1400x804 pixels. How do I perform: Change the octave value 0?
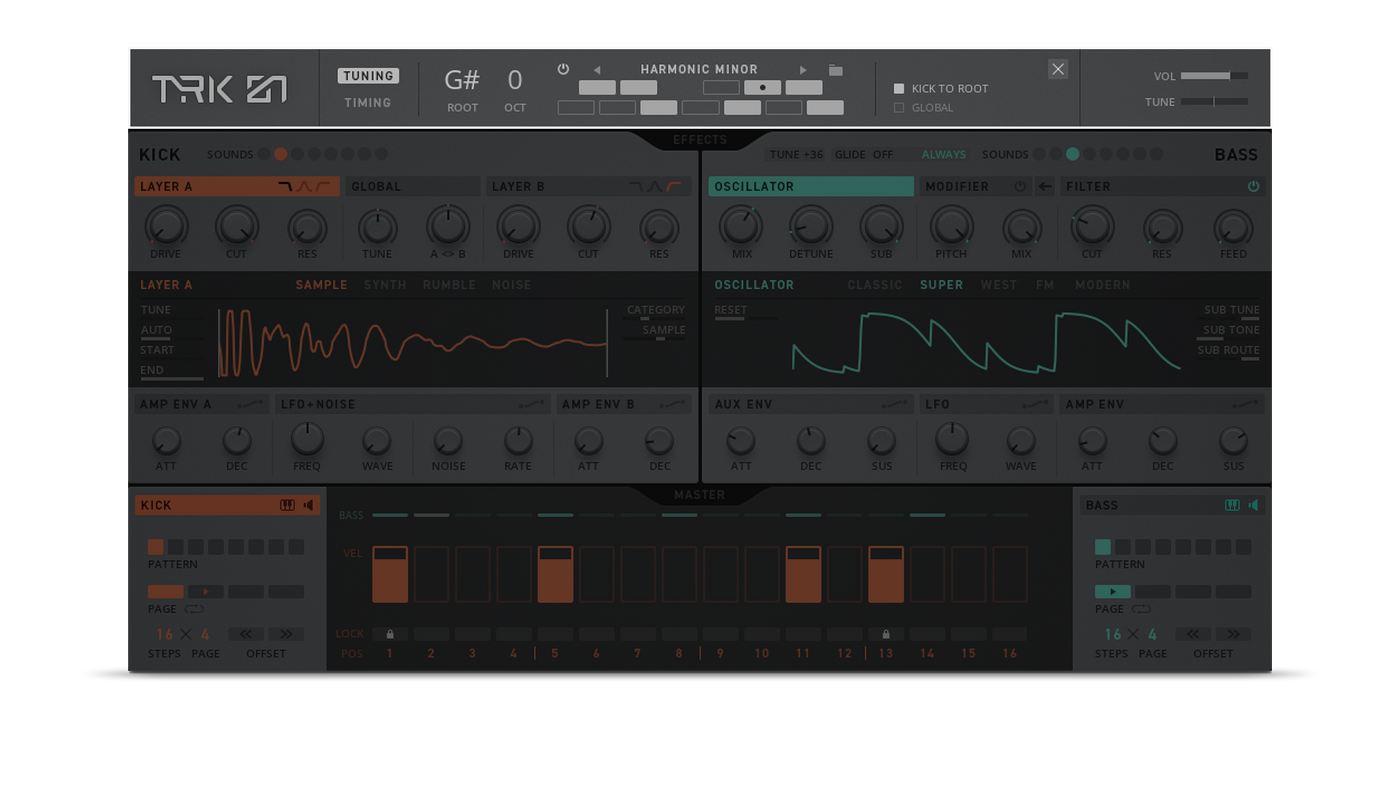pos(515,80)
